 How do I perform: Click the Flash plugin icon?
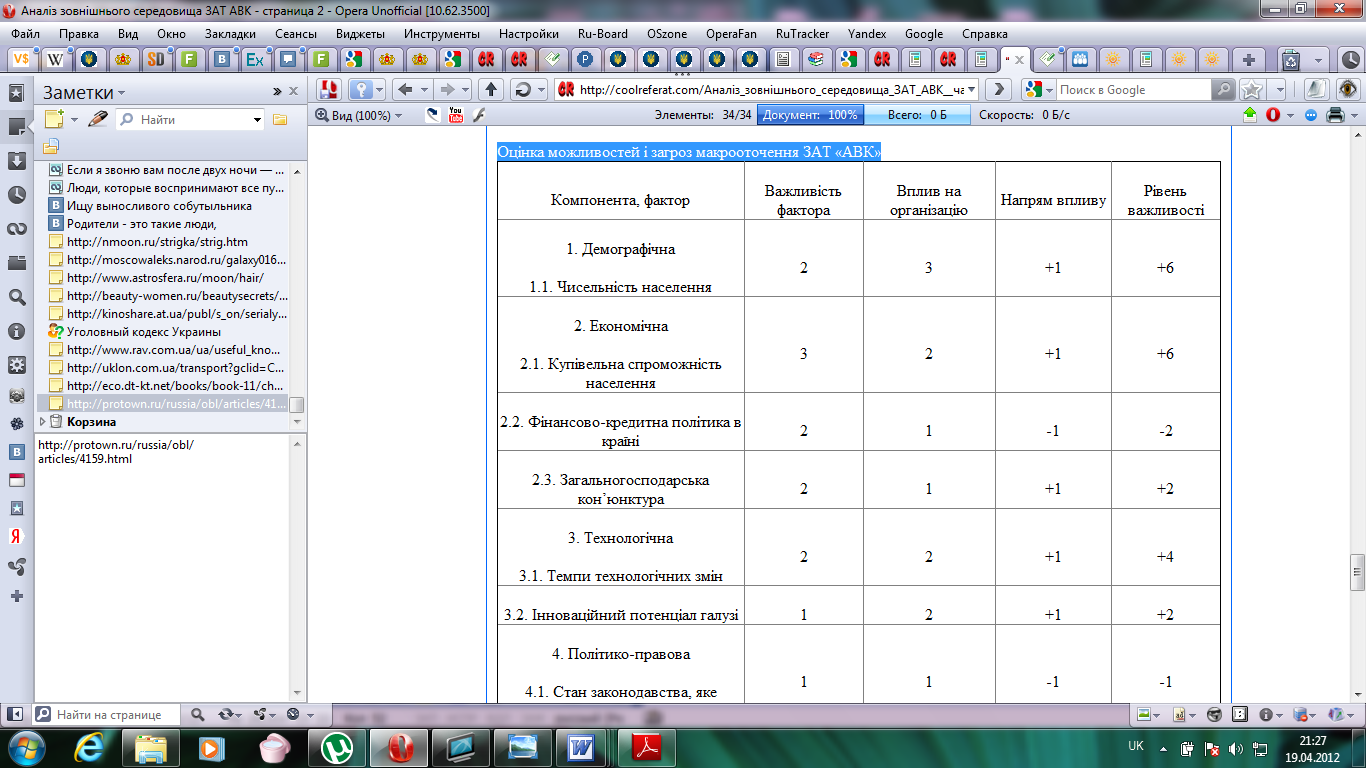click(478, 115)
